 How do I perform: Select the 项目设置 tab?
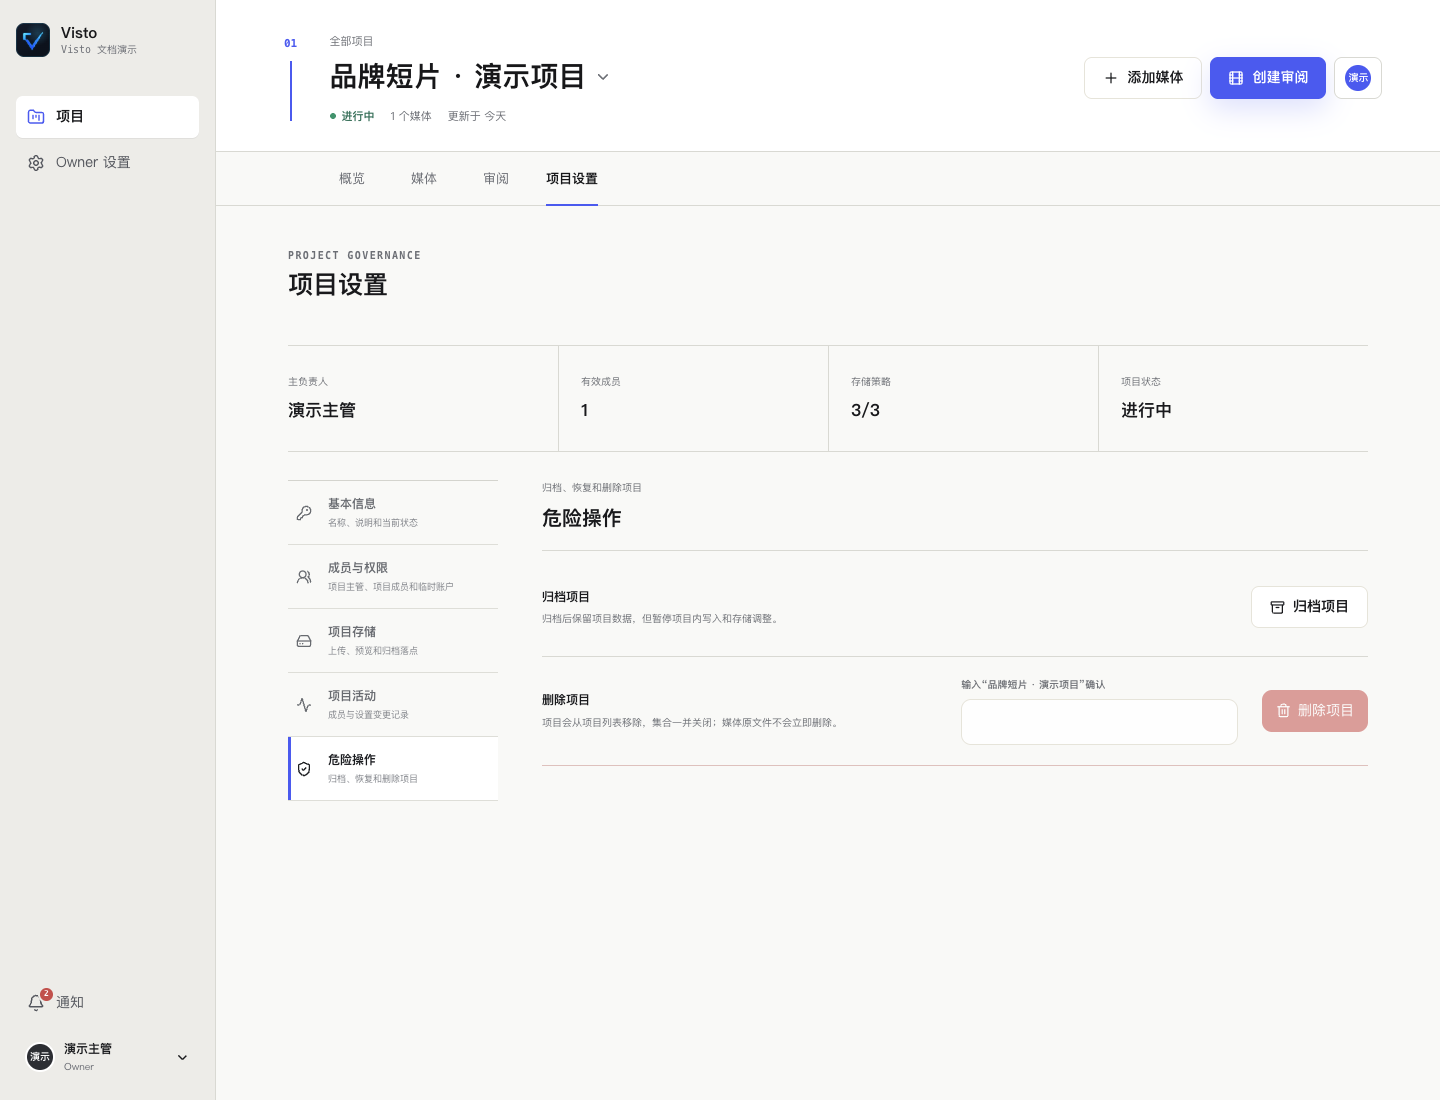[x=572, y=179]
